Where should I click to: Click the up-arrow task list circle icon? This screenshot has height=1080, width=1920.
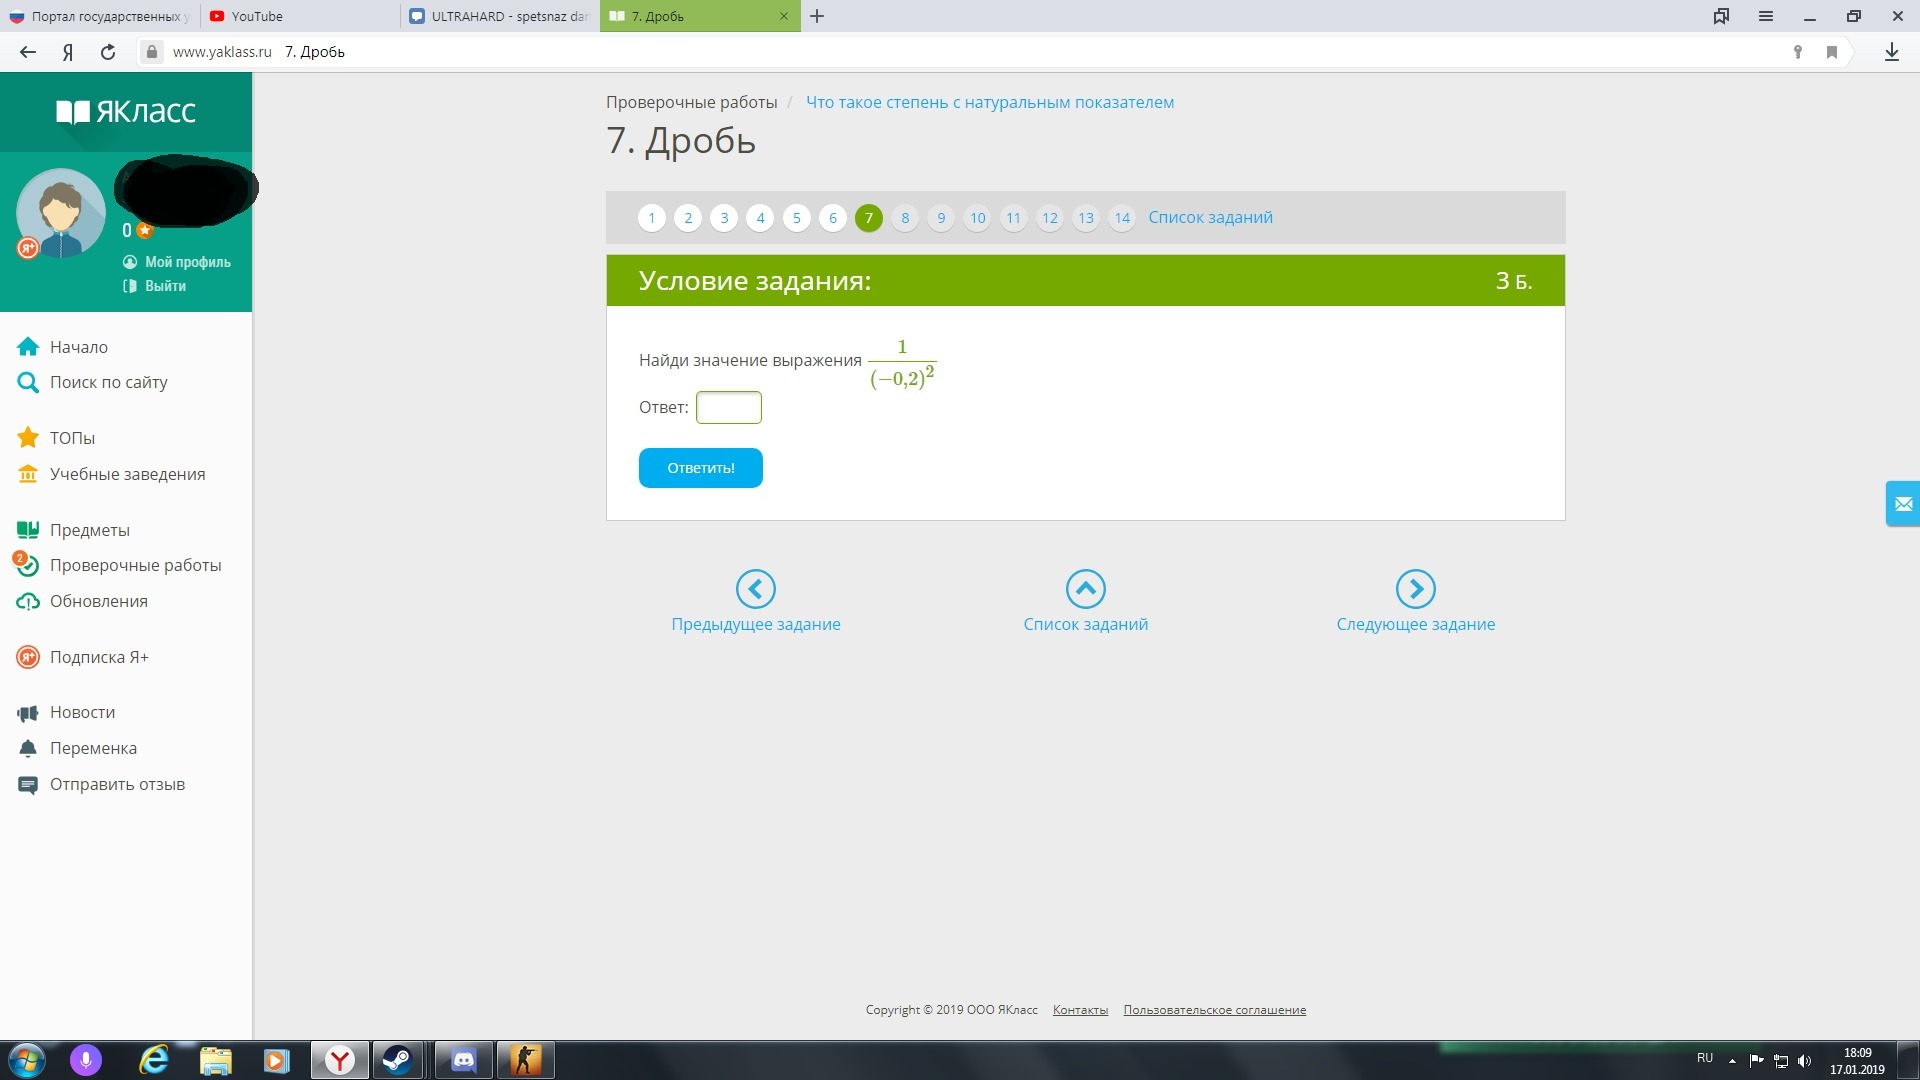pos(1085,589)
